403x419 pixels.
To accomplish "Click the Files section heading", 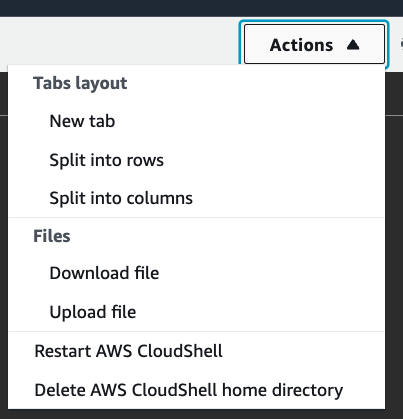I will pos(52,236).
